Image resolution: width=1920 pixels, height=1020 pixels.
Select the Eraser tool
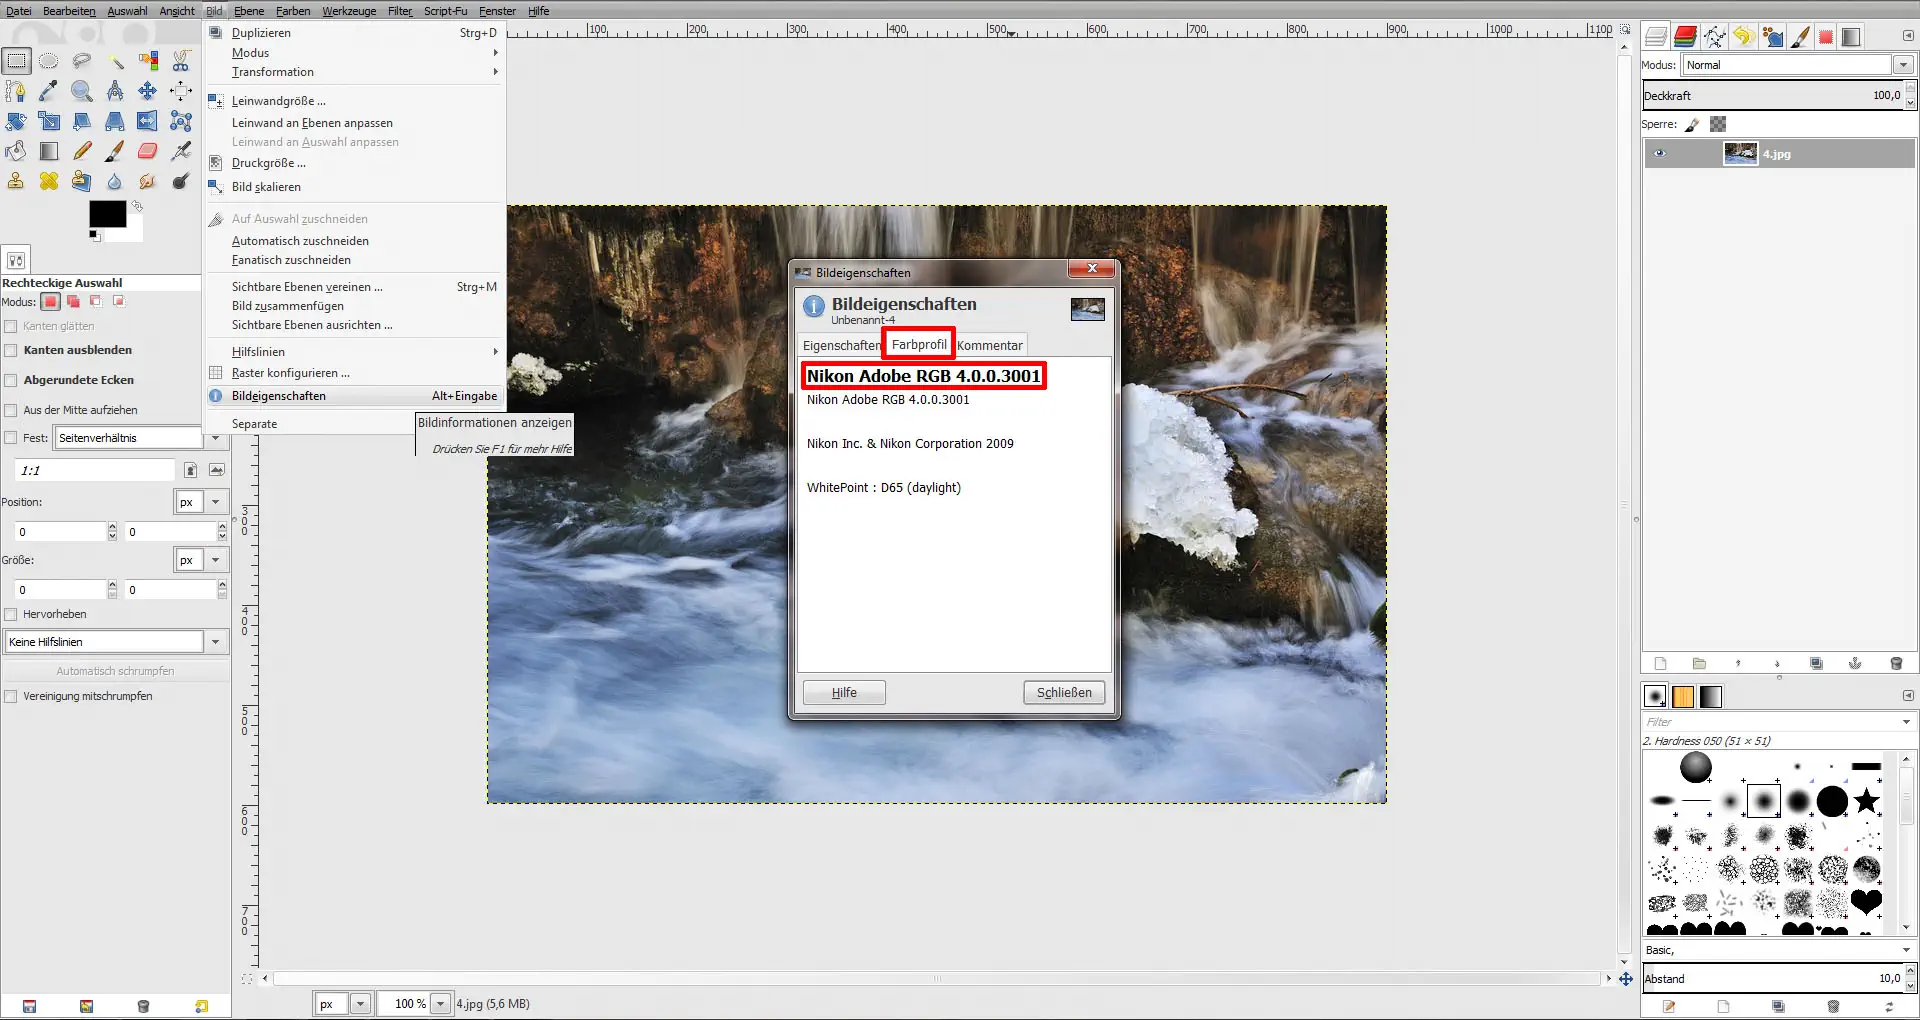[x=148, y=150]
